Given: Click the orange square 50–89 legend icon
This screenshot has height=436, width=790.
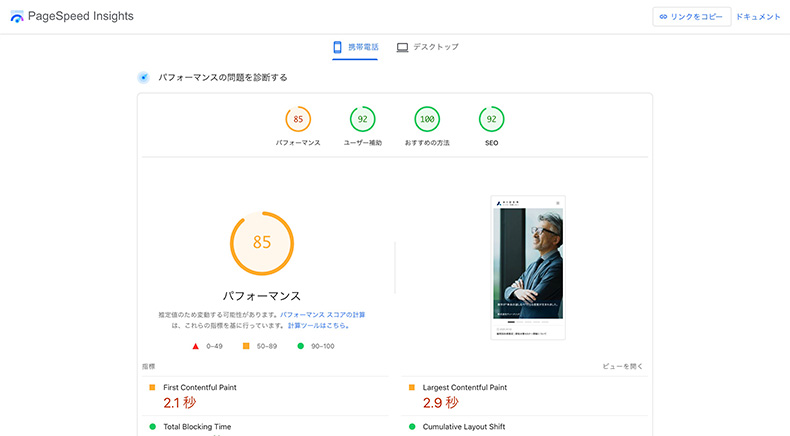Looking at the screenshot, I should click(x=246, y=346).
